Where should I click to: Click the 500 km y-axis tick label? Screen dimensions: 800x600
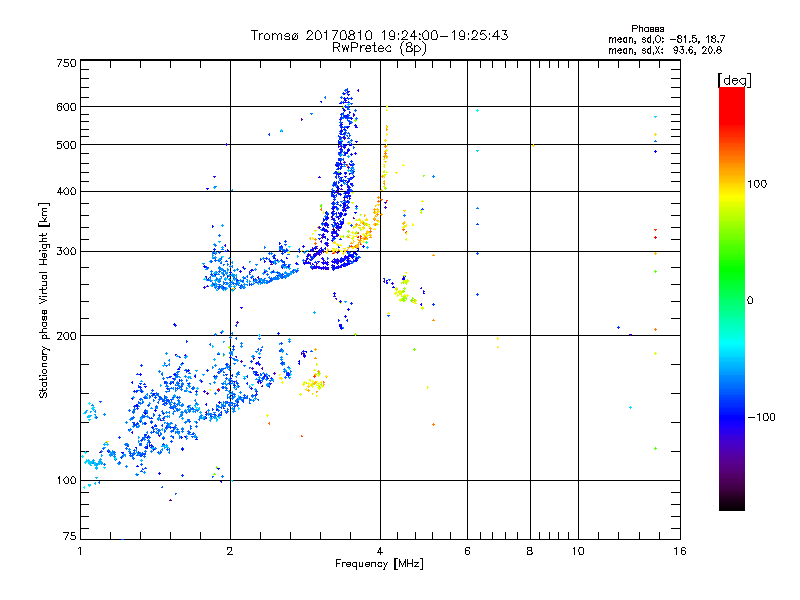[x=66, y=145]
